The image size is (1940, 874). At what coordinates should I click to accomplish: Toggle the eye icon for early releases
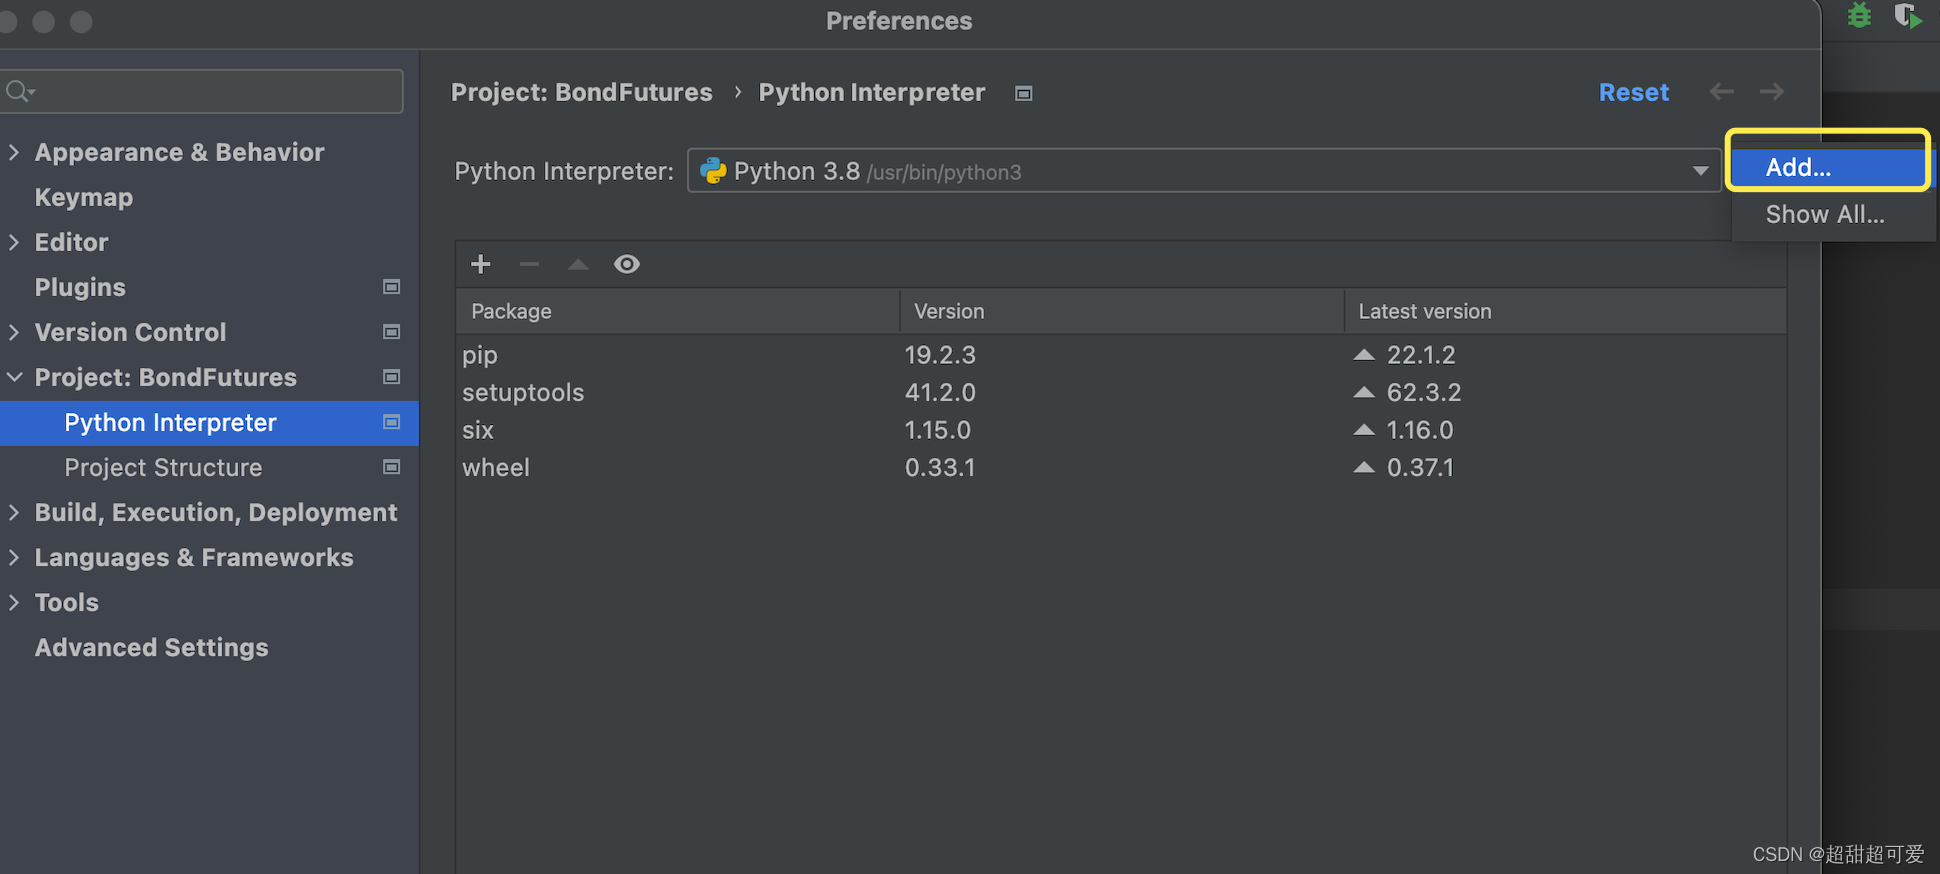627,264
